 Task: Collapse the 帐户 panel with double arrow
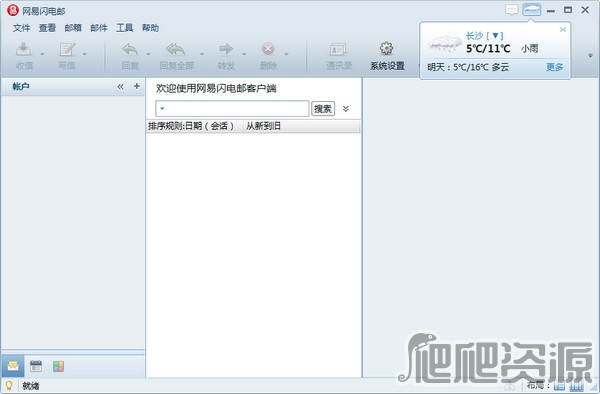121,86
